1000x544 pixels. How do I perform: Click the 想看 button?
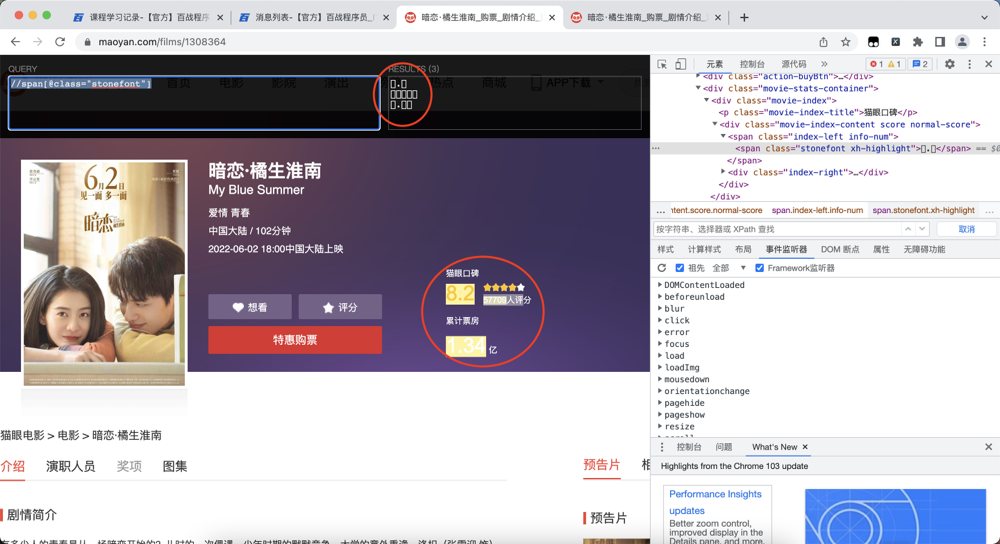(250, 307)
